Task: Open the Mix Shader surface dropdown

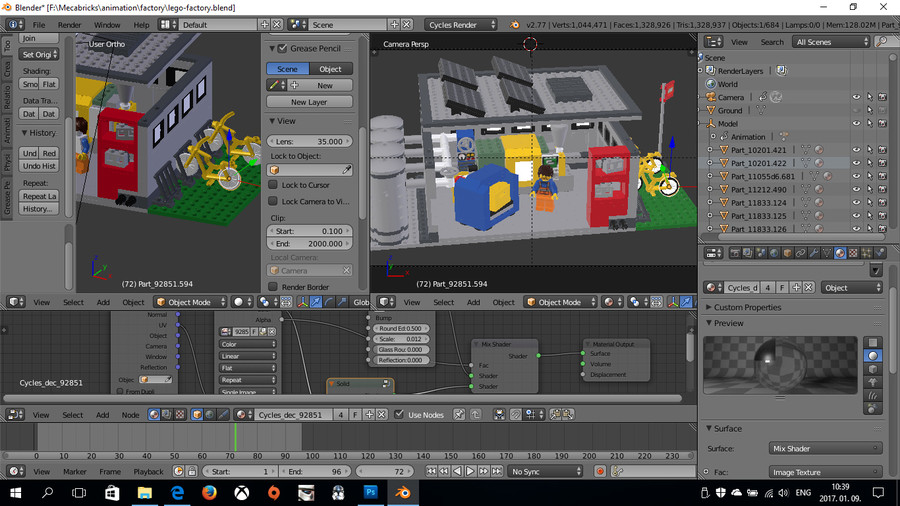Action: click(825, 449)
